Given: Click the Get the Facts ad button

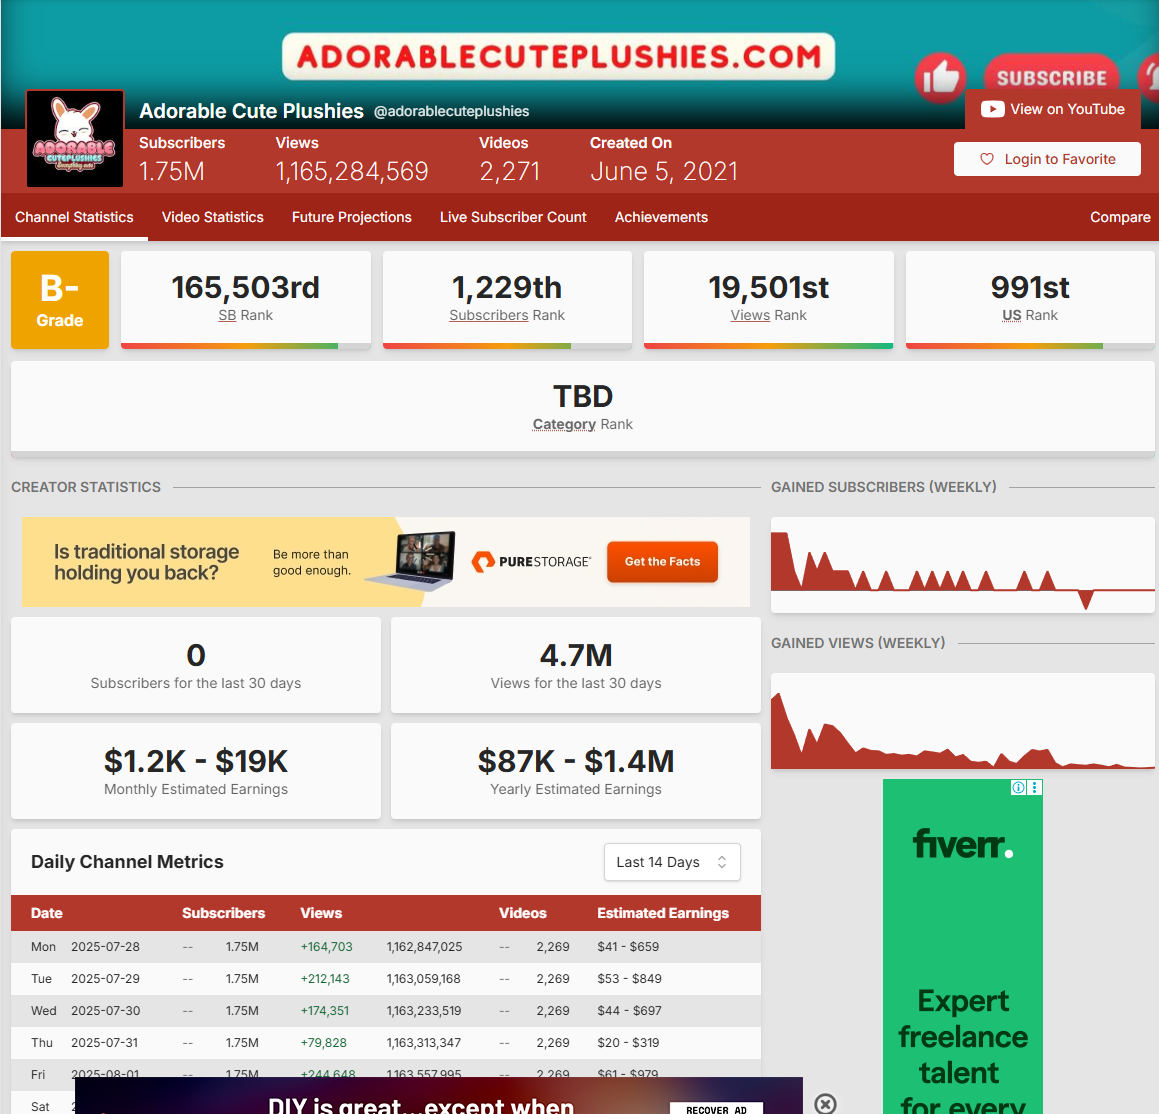Looking at the screenshot, I should pos(662,562).
